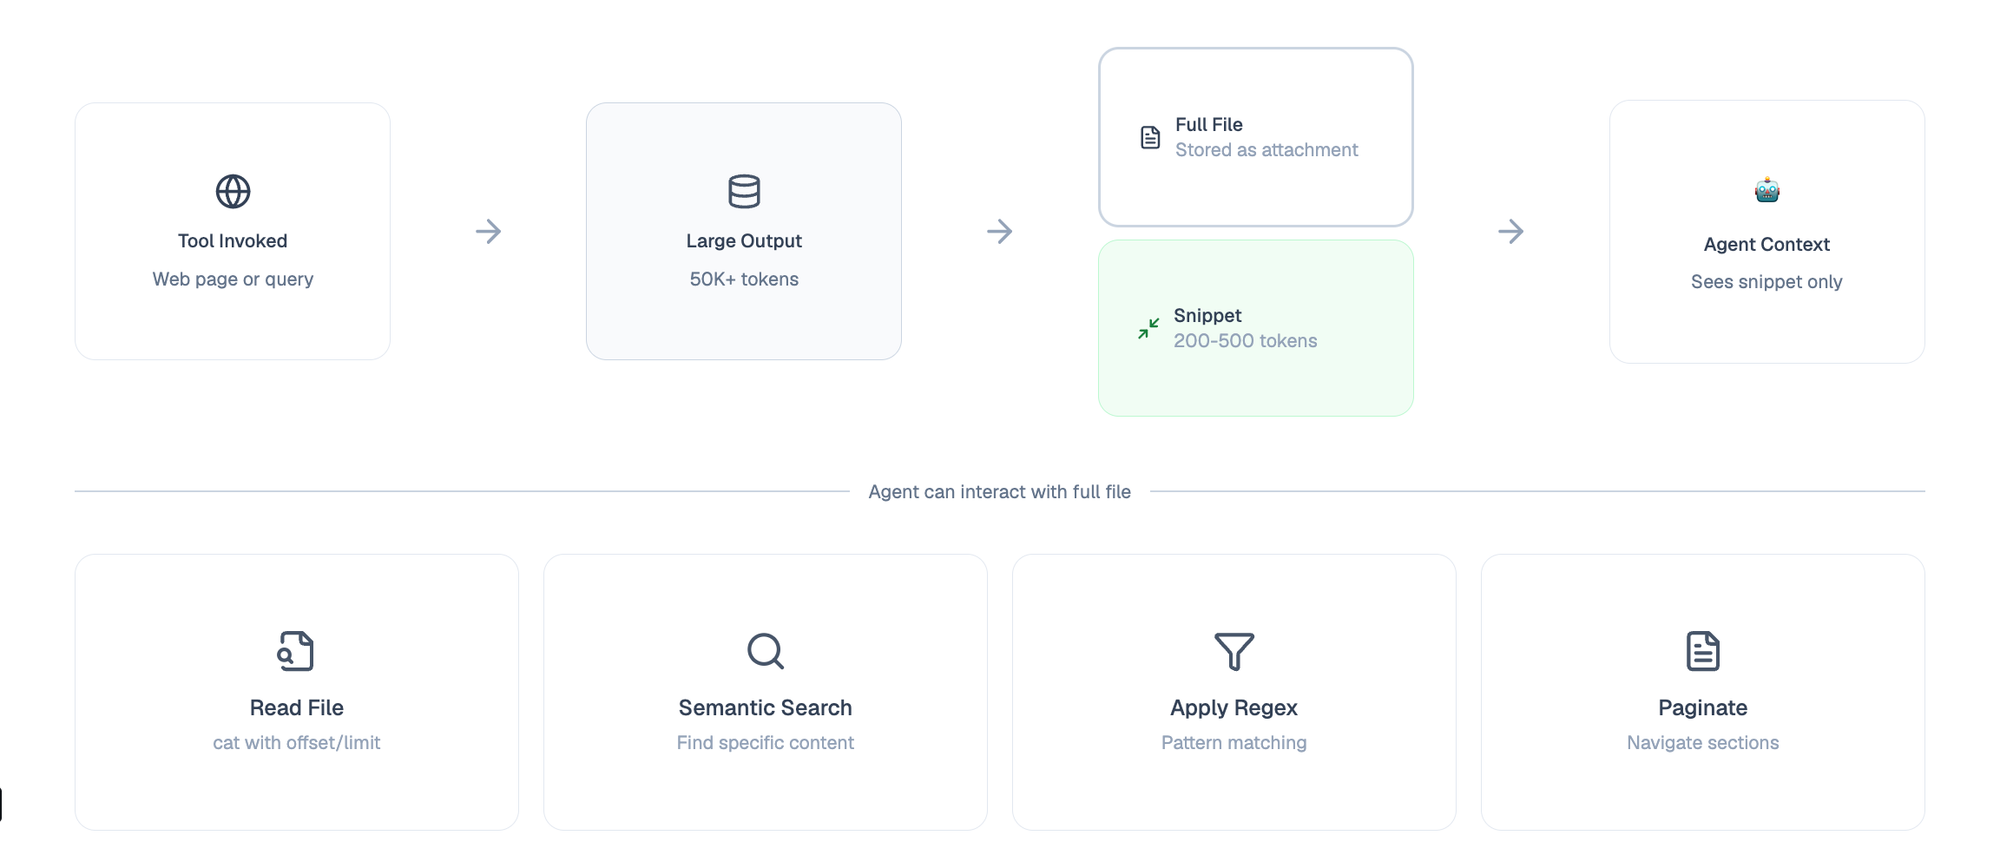Click the 'Sees snippet only' caption
The width and height of the screenshot is (2000, 868).
(x=1767, y=282)
